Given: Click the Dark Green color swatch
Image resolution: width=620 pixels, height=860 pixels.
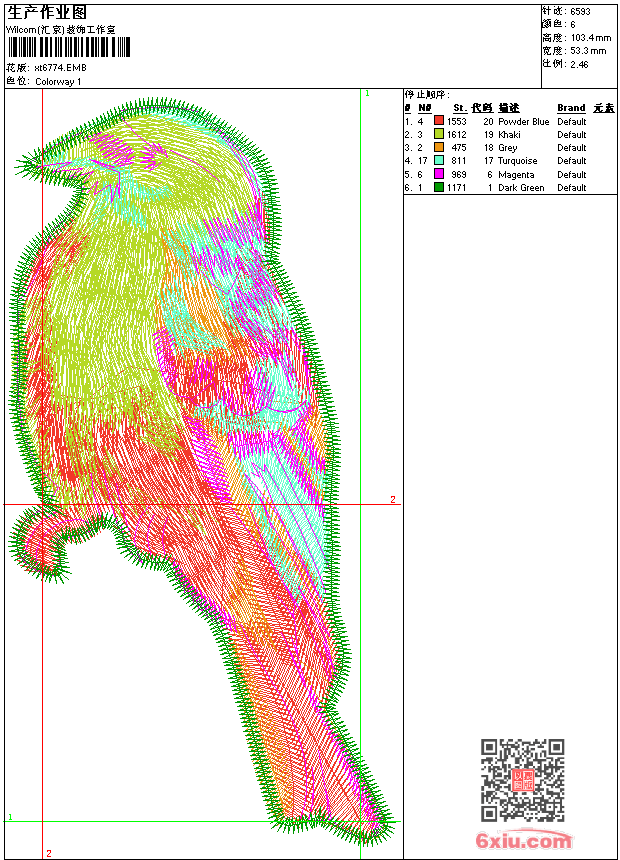Looking at the screenshot, I should click(x=439, y=187).
